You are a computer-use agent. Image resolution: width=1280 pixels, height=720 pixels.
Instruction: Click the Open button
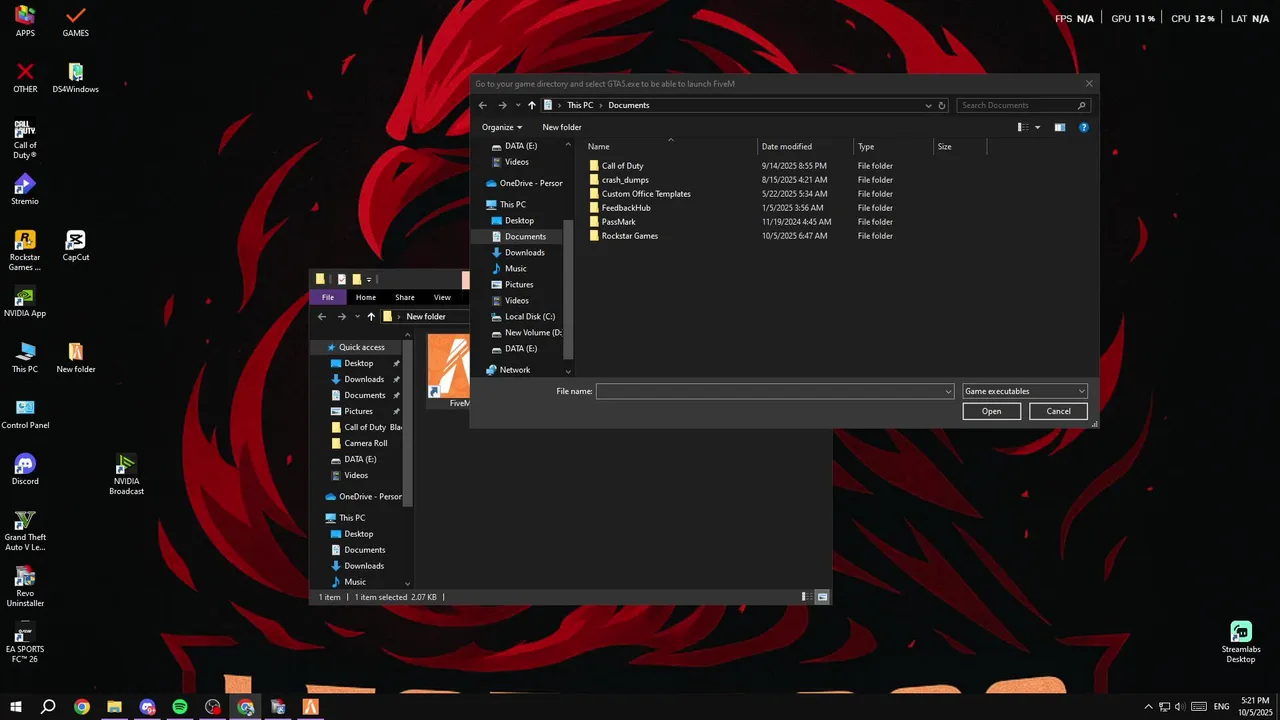click(x=991, y=411)
